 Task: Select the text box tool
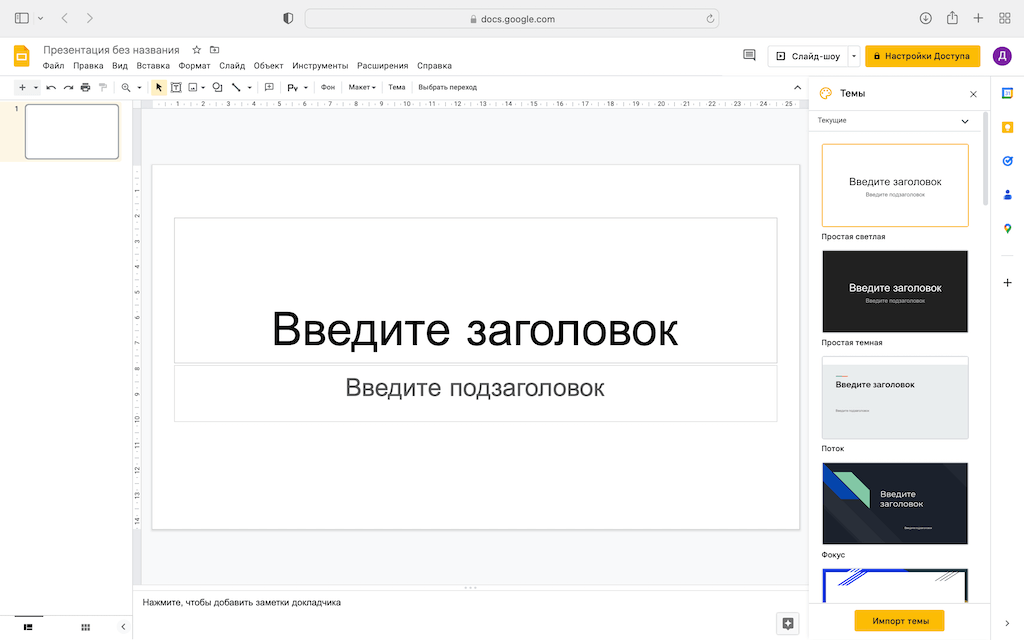(176, 87)
